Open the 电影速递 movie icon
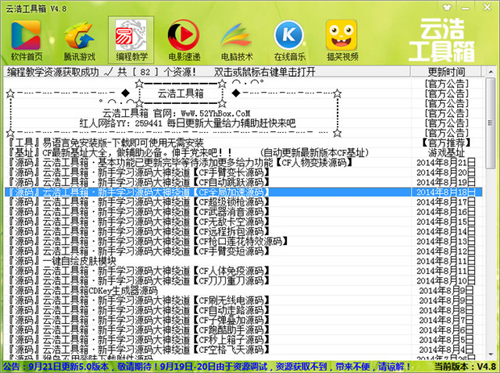This screenshot has width=500, height=373. (184, 40)
